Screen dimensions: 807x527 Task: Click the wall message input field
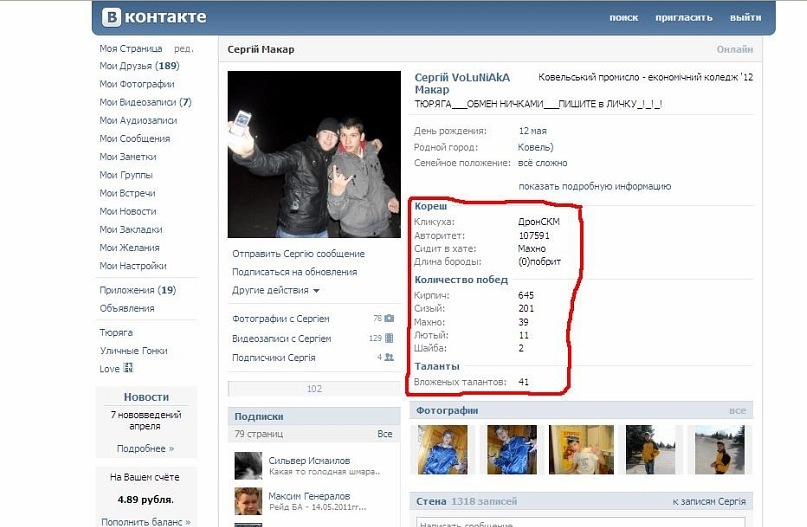tap(580, 522)
